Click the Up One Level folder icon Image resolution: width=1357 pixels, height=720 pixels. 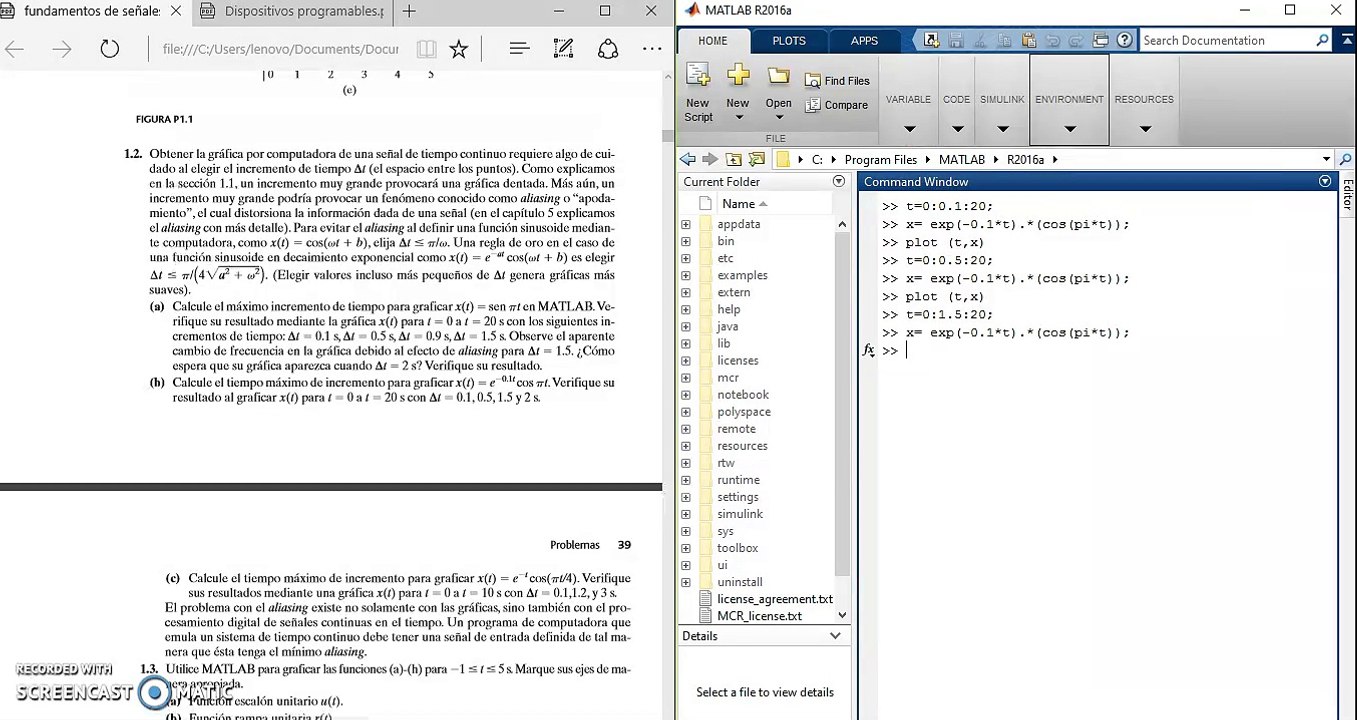pyautogui.click(x=734, y=160)
